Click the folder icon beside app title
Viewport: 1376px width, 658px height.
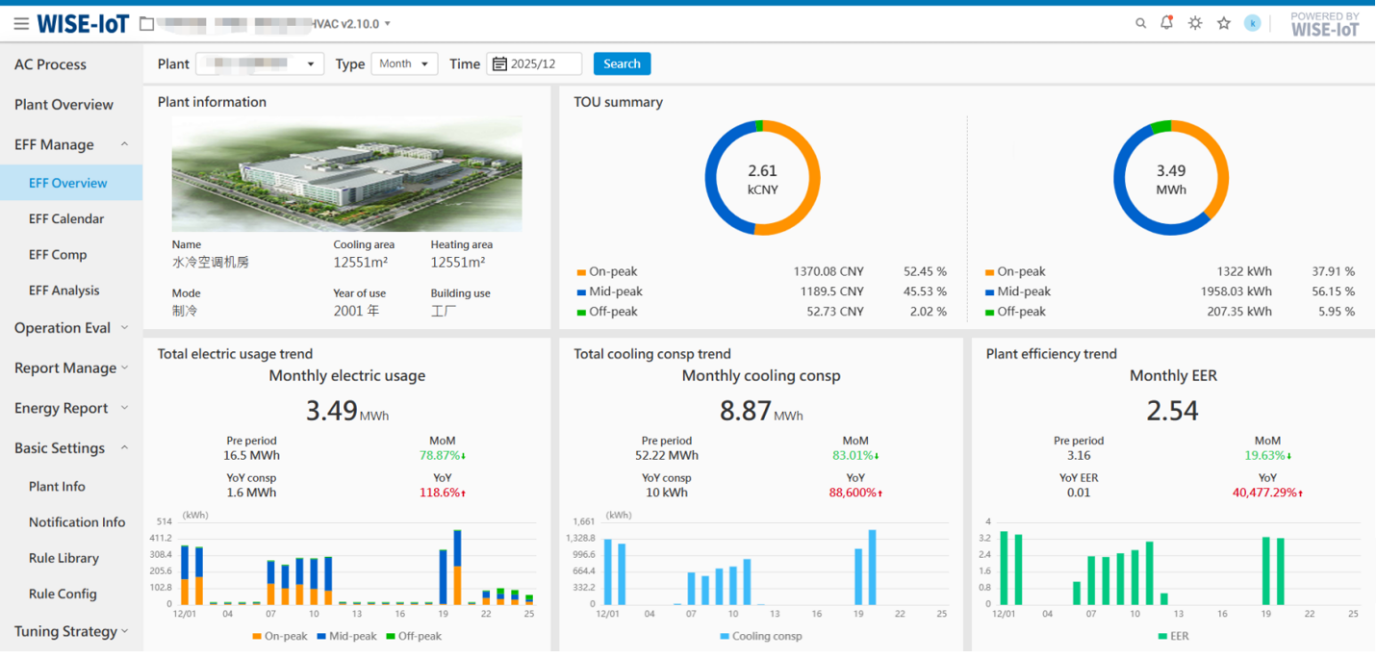click(147, 24)
